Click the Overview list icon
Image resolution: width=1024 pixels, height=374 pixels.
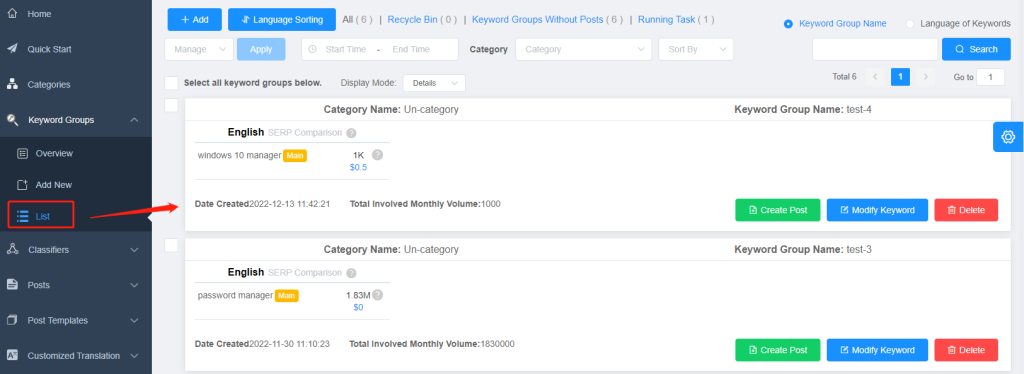tap(22, 153)
